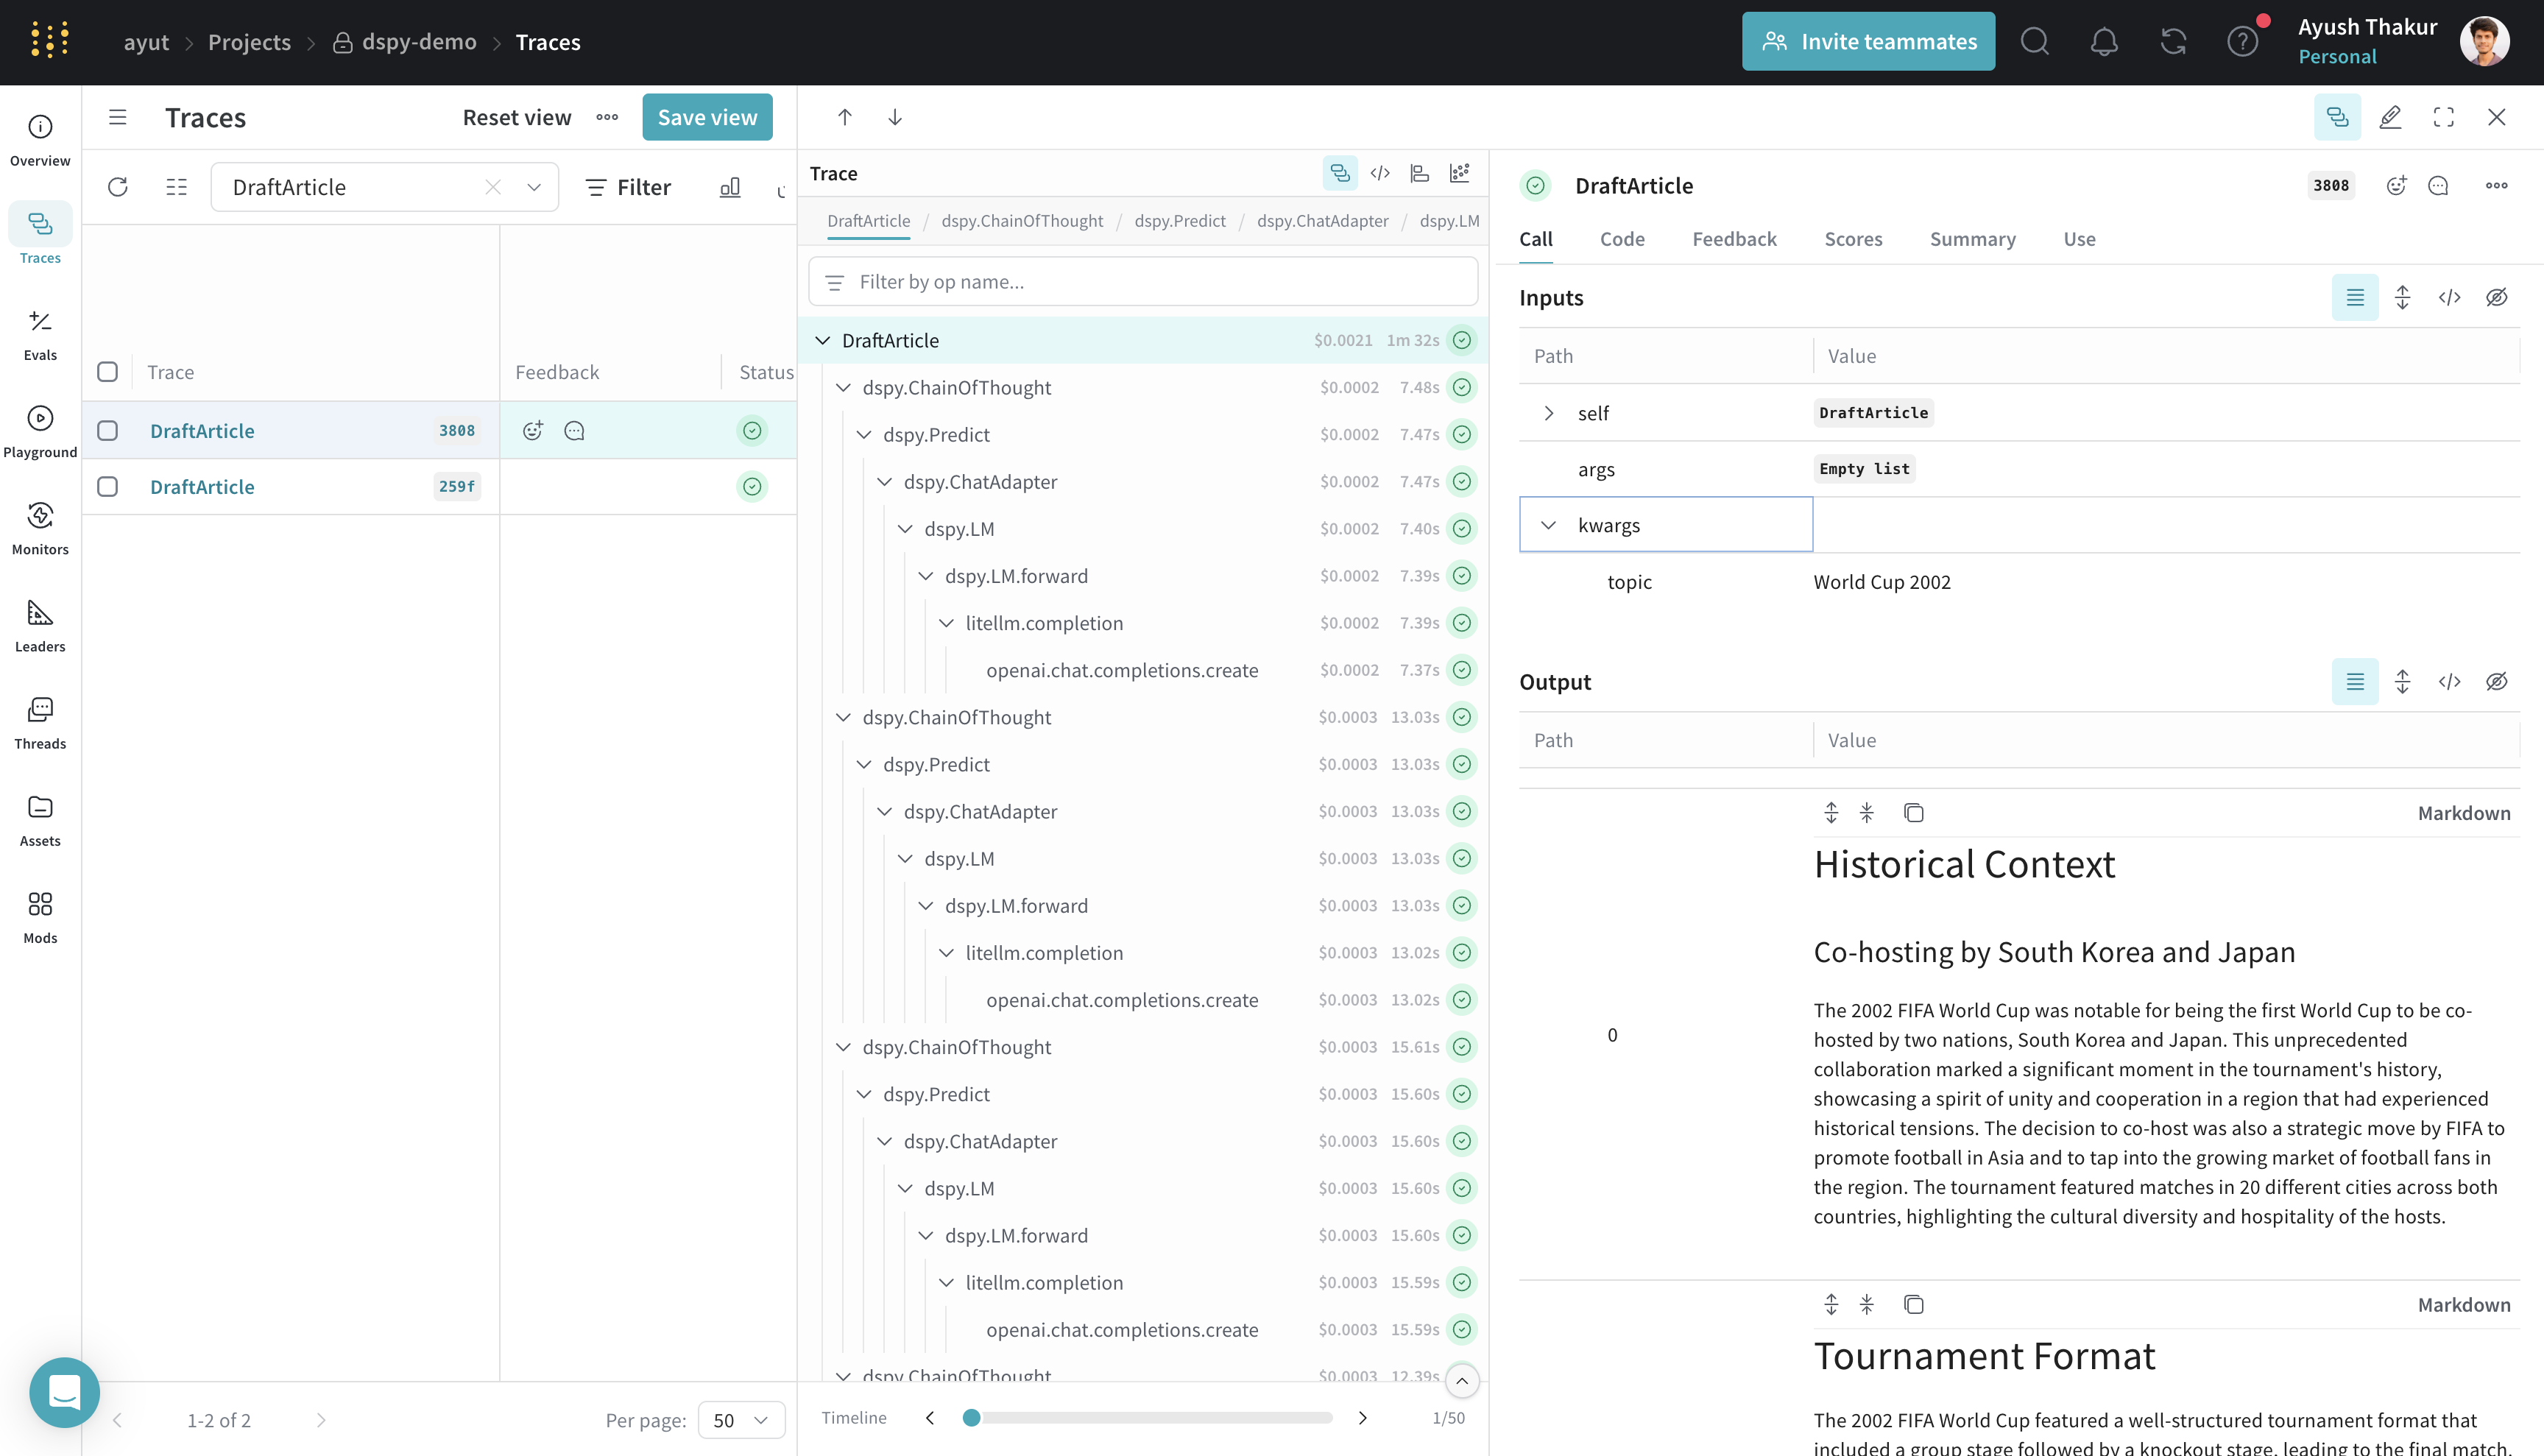The width and height of the screenshot is (2544, 1456).
Task: Go to previous call with up arrow
Action: tap(845, 117)
